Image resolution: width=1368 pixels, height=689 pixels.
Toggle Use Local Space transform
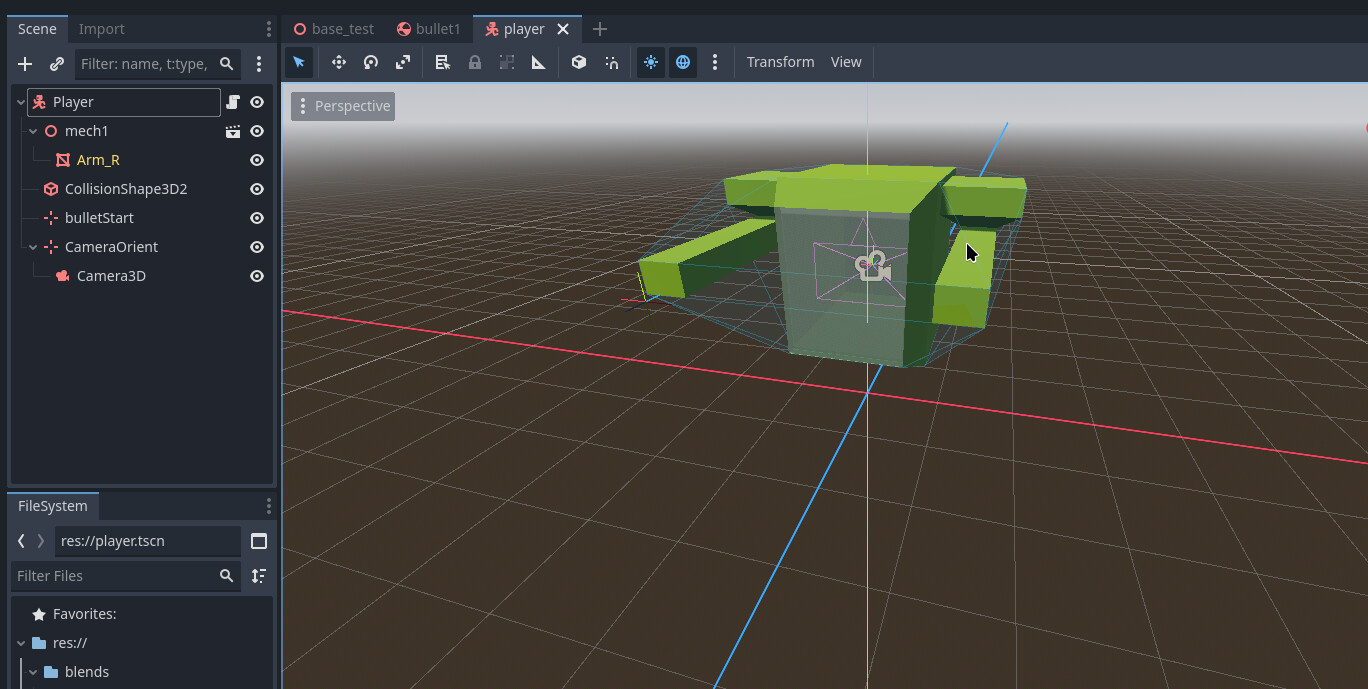point(578,62)
